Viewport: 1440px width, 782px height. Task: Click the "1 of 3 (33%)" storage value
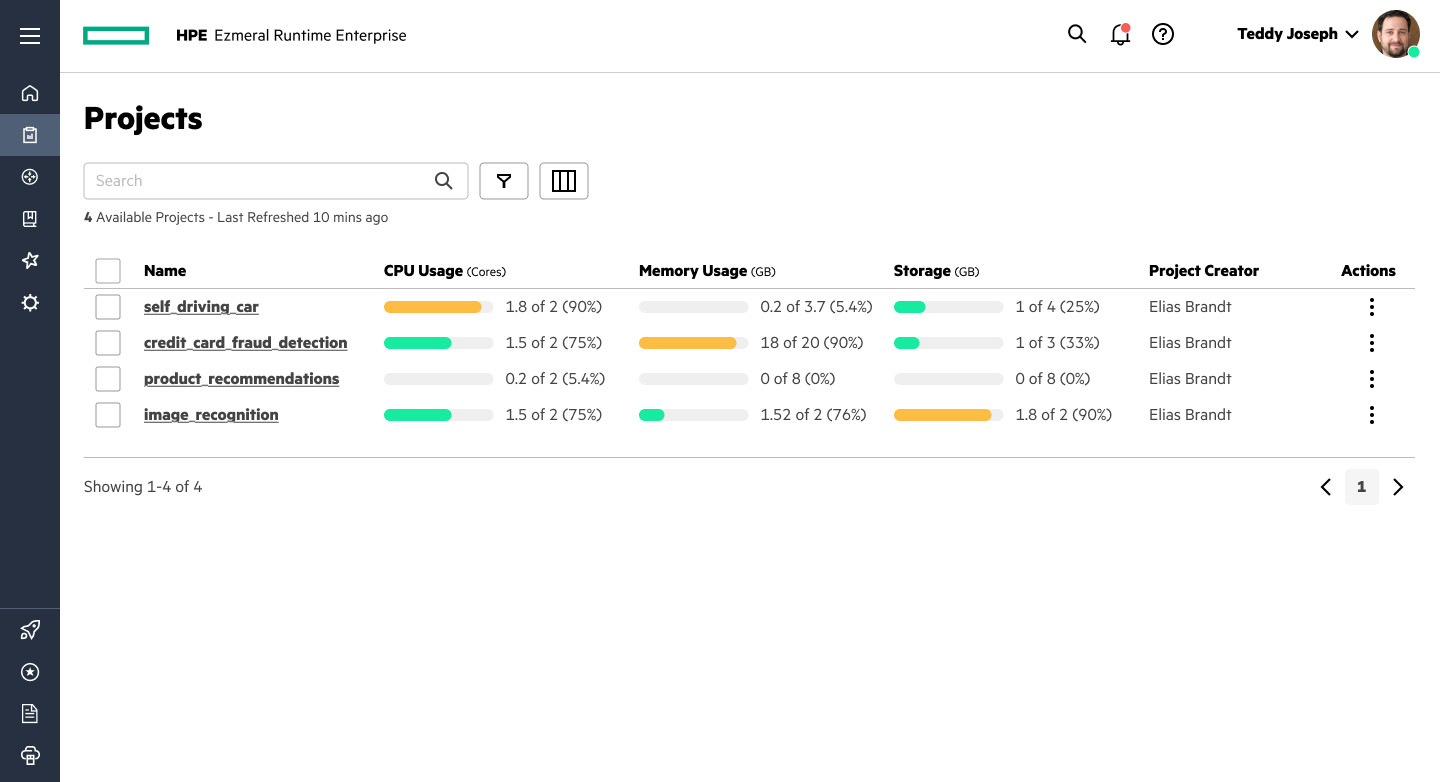pos(1057,343)
